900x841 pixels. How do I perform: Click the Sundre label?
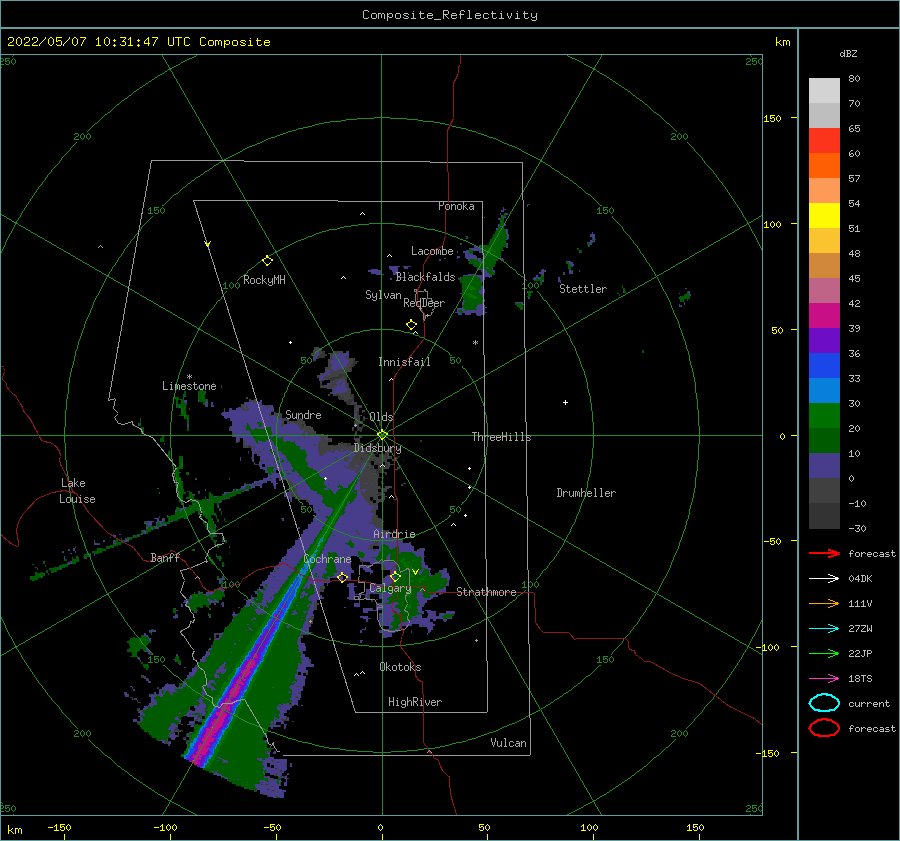click(303, 415)
